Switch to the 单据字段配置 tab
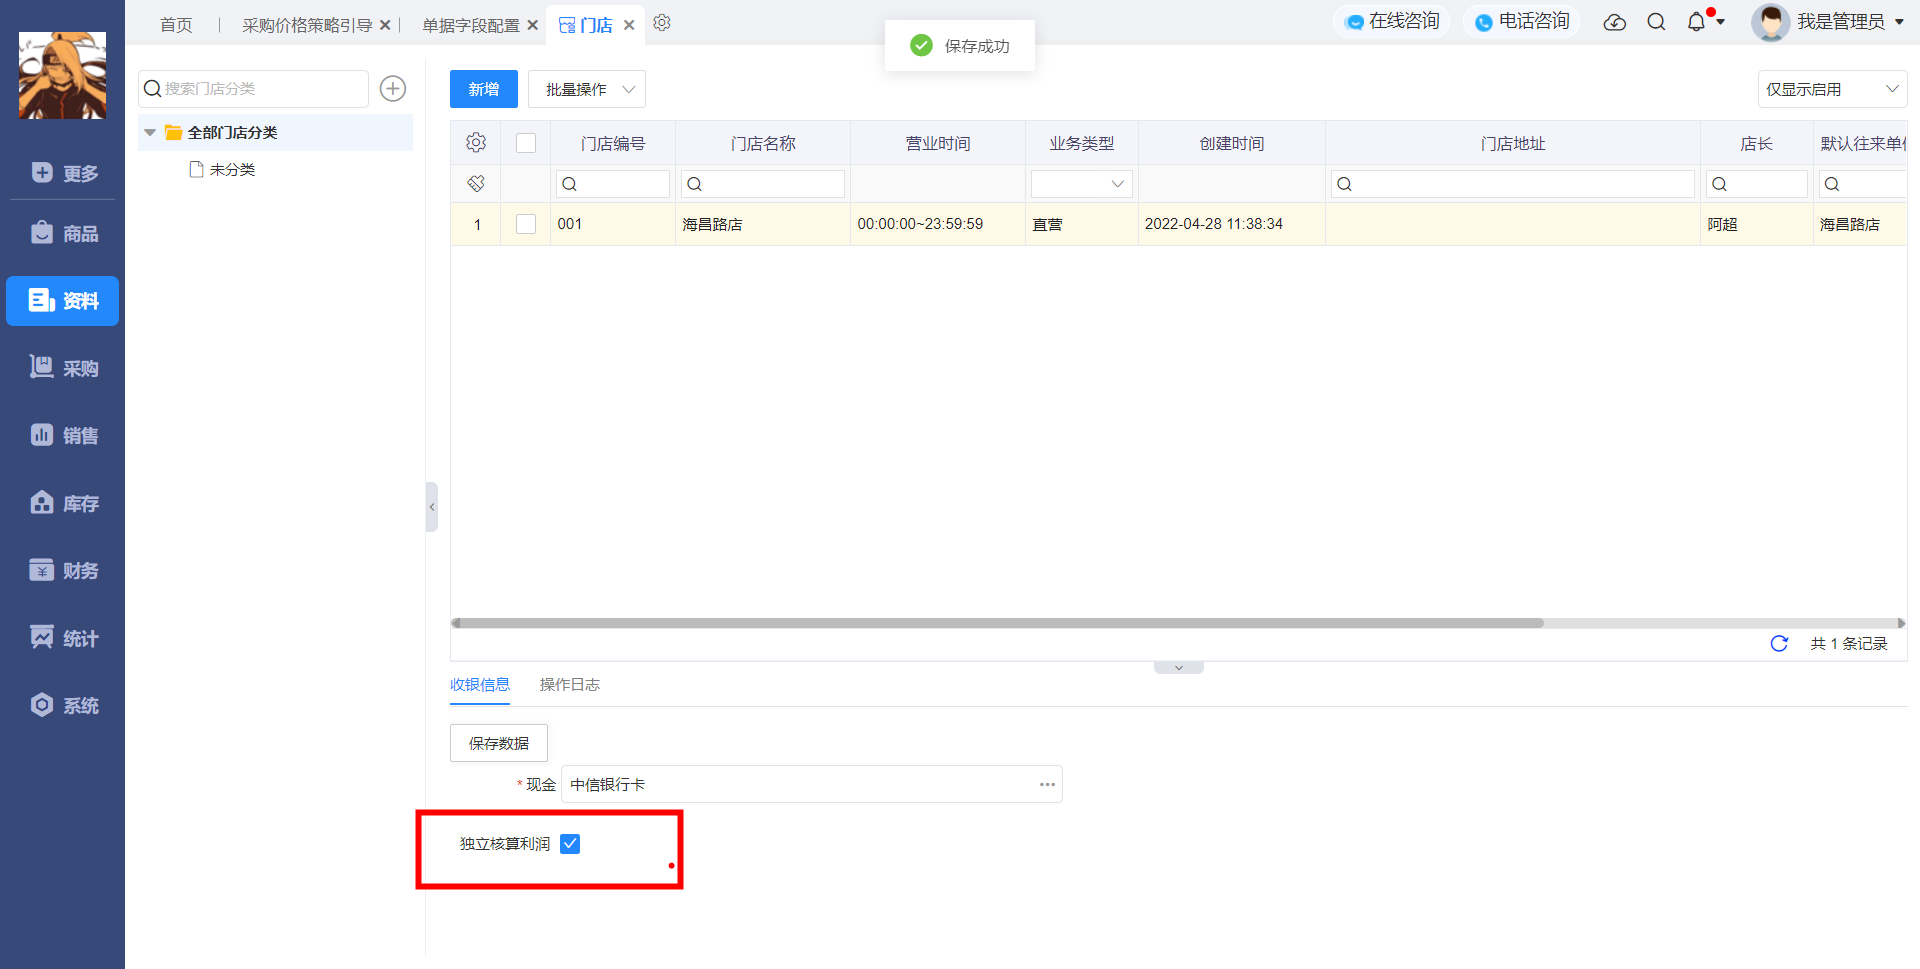Viewport: 1920px width, 969px height. [471, 25]
